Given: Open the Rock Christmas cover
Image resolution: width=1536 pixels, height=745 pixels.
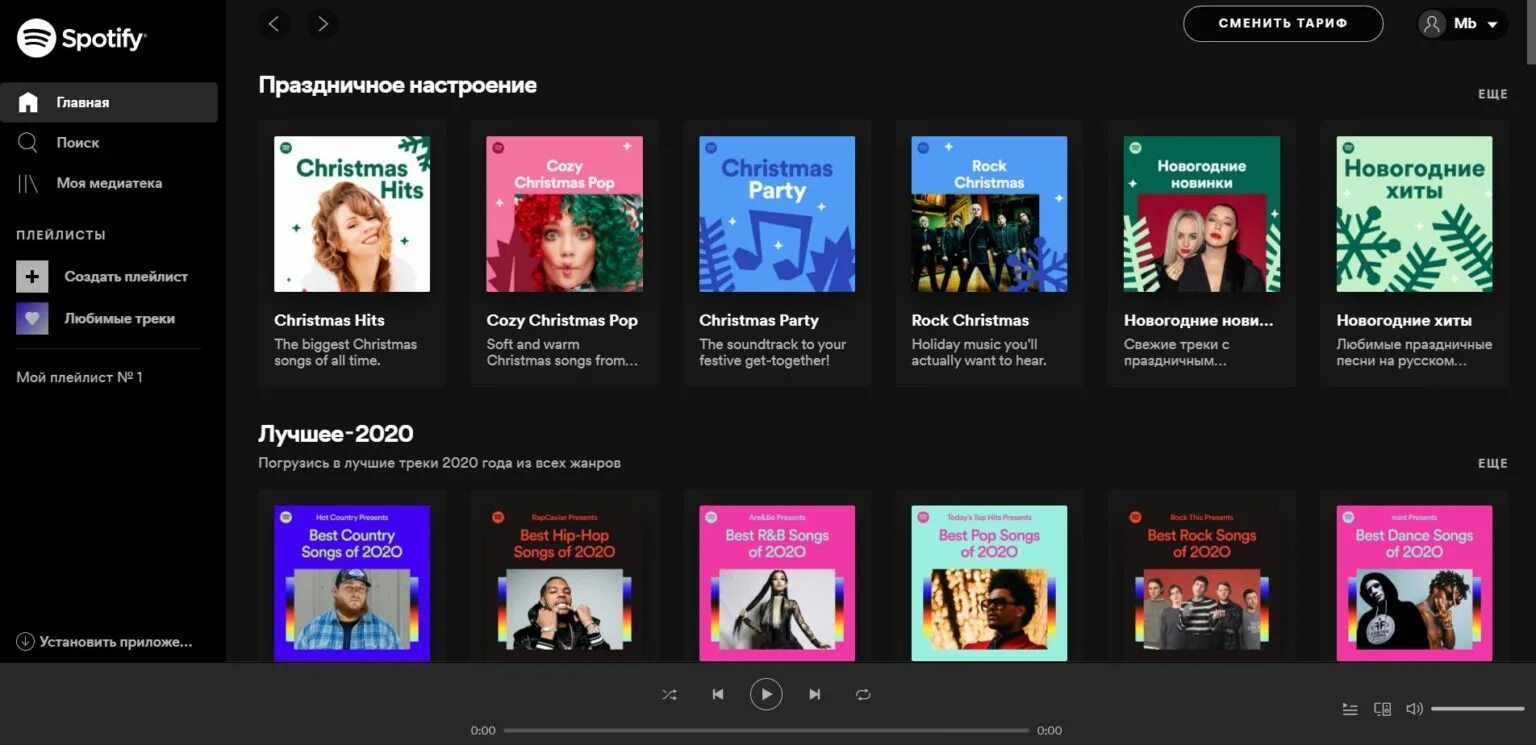Looking at the screenshot, I should pyautogui.click(x=989, y=214).
